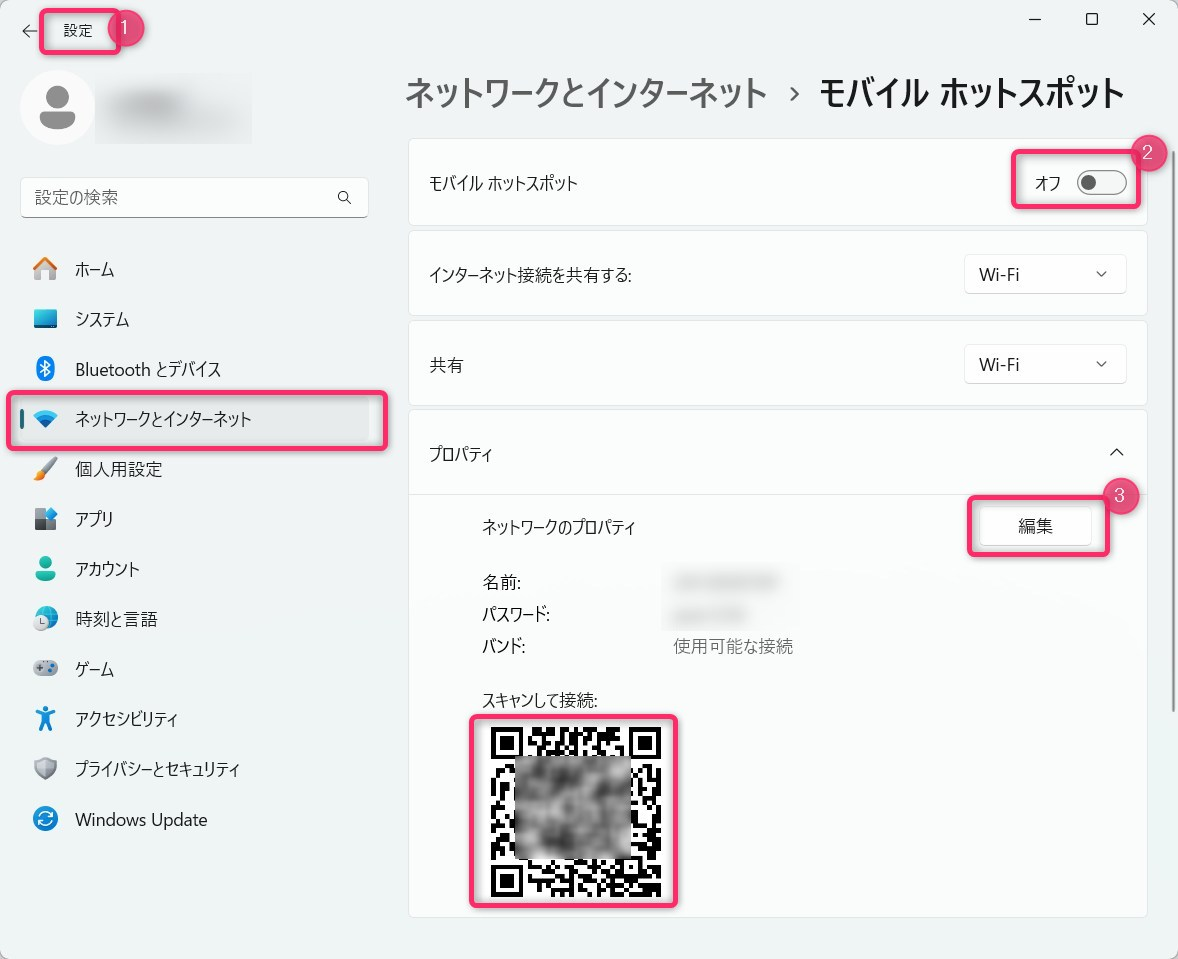This screenshot has height=959, width=1178.
Task: Click the モバイル ホットスポット page title
Action: (971, 93)
